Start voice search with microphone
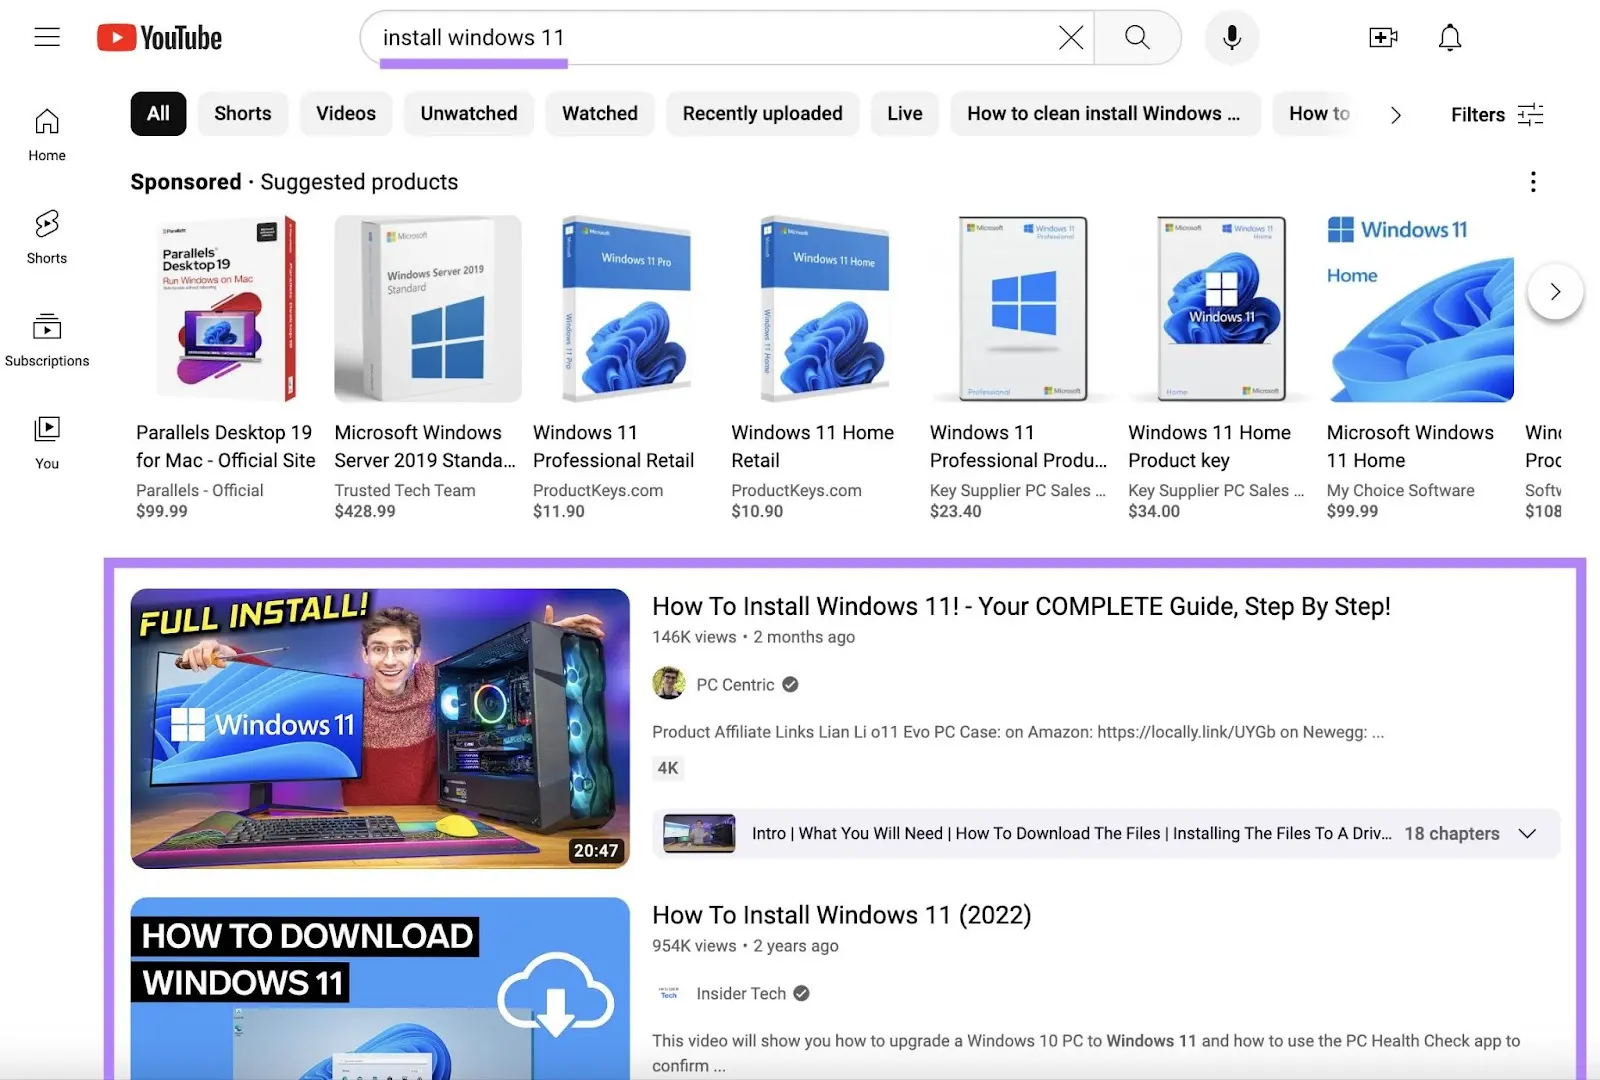 click(1232, 38)
